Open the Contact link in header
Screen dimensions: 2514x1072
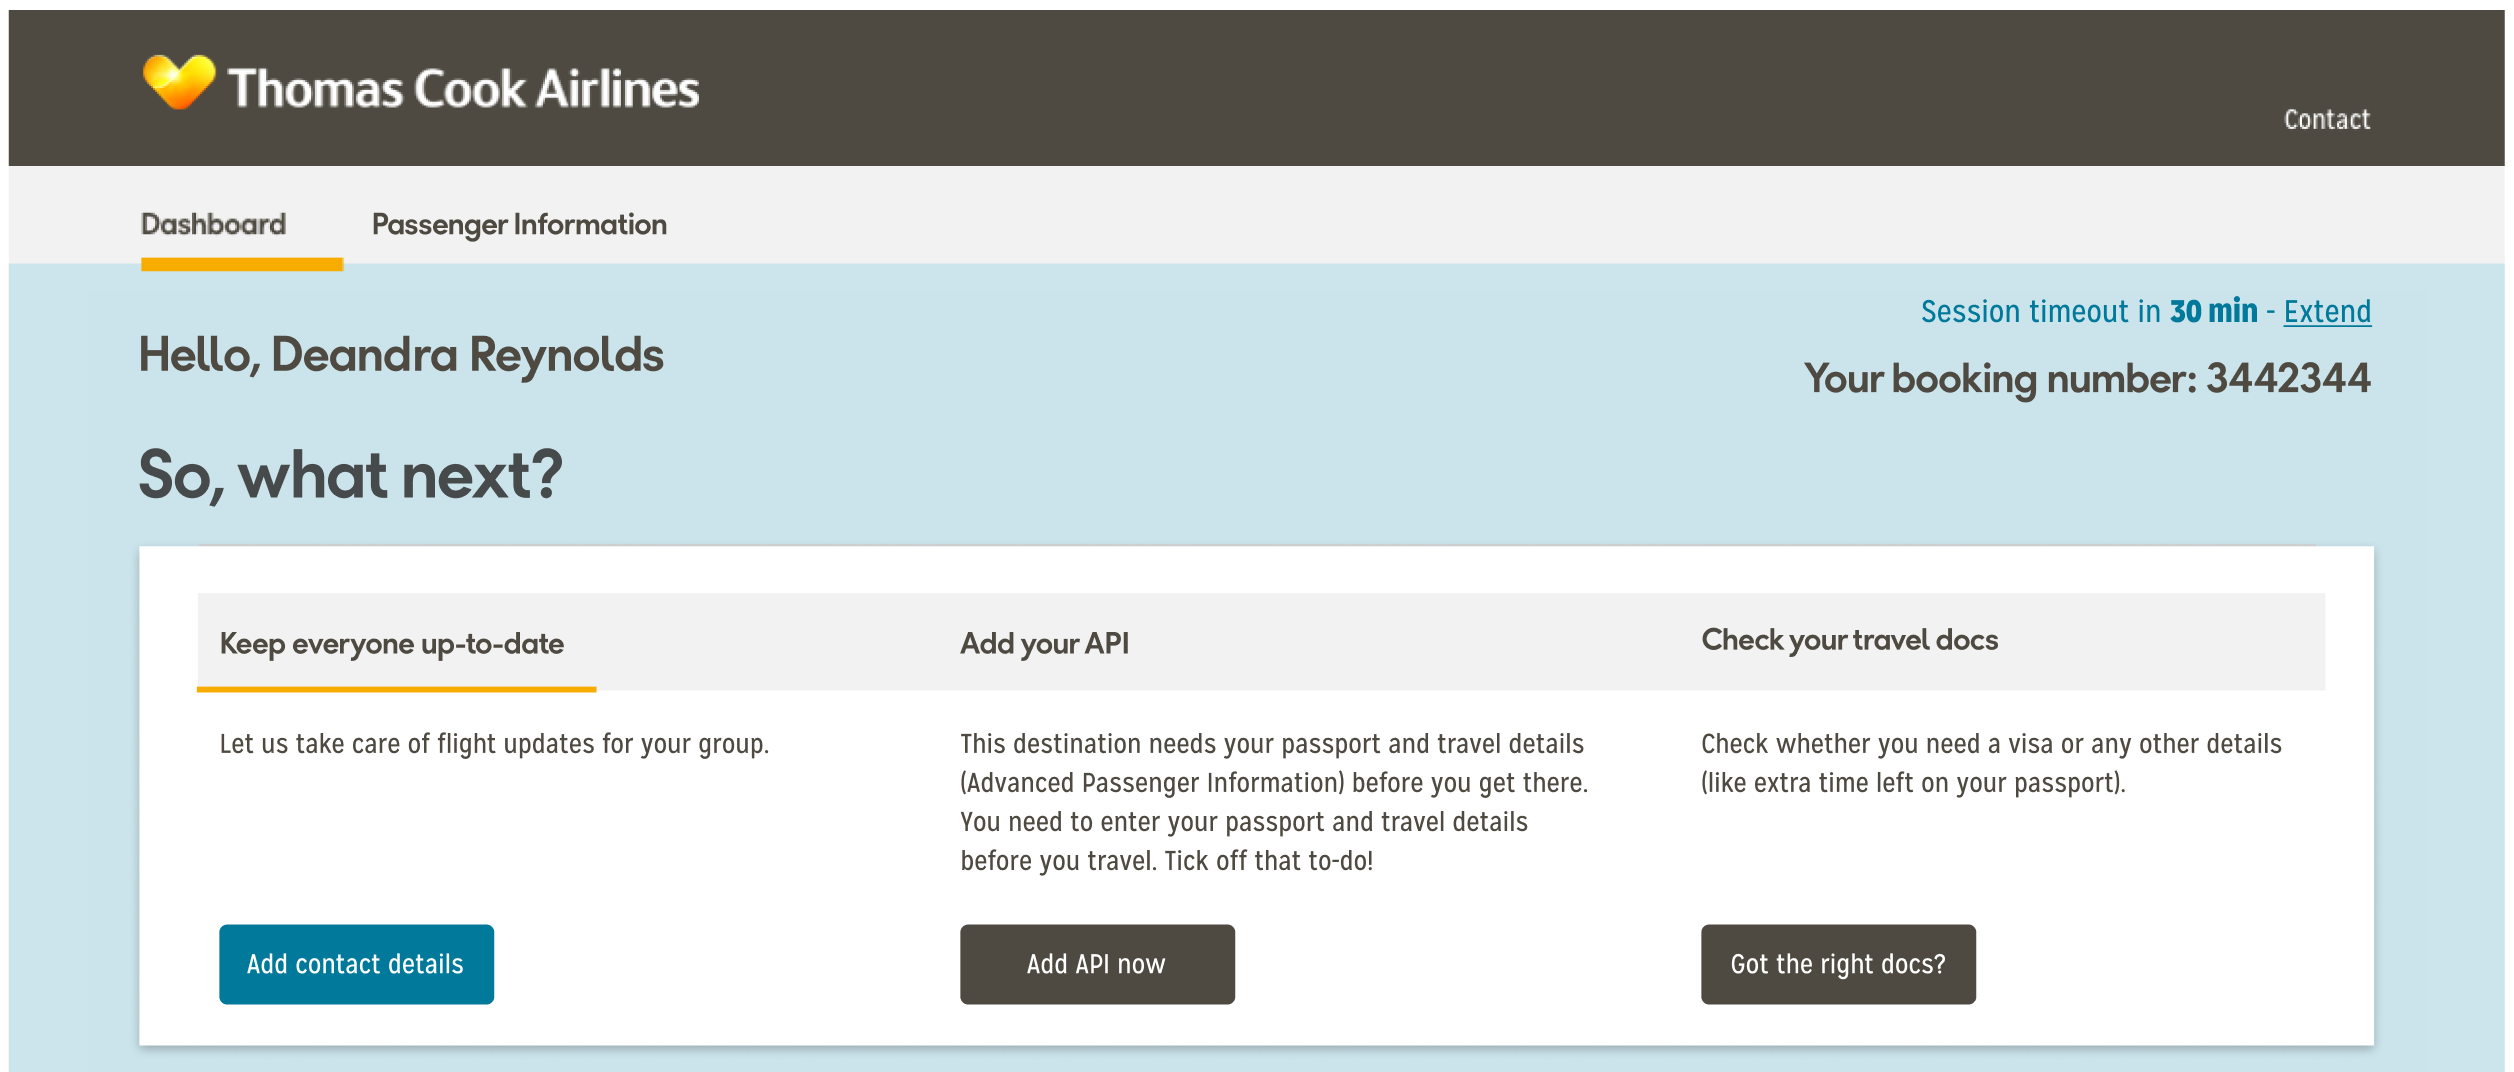(x=2326, y=120)
